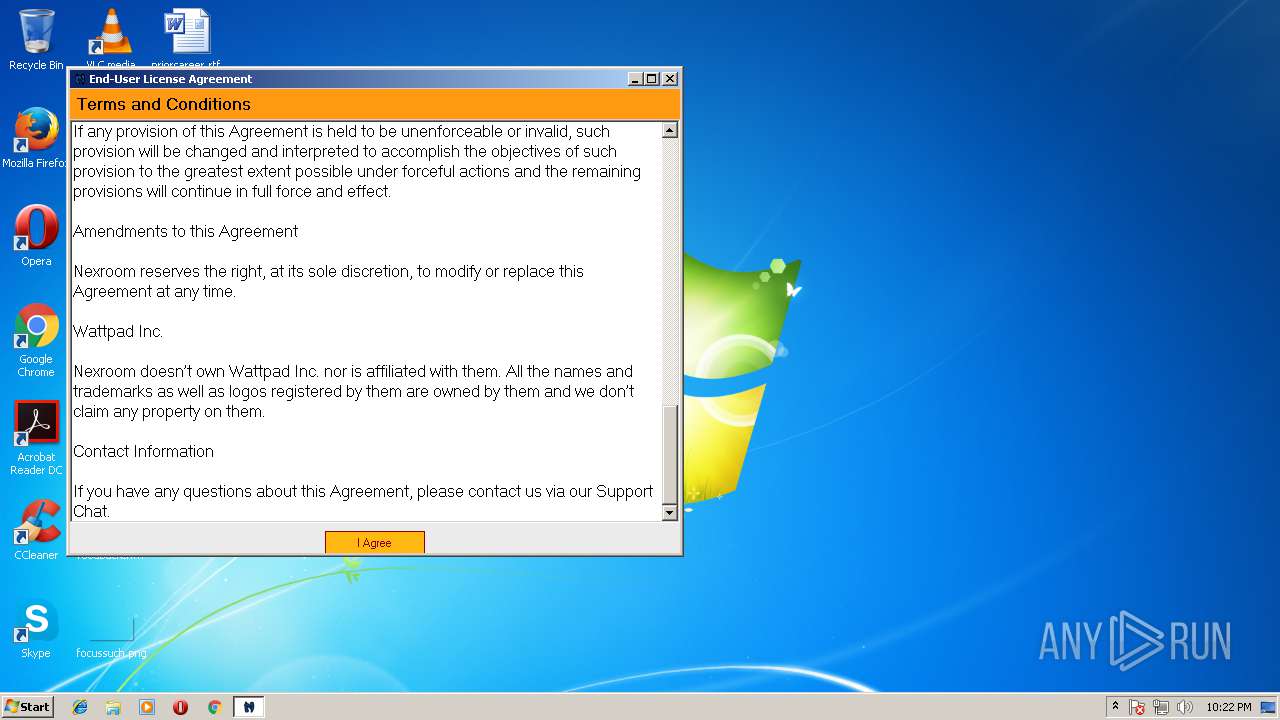1280x720 pixels.
Task: Select the Google Chrome desktop icon
Action: tap(36, 340)
